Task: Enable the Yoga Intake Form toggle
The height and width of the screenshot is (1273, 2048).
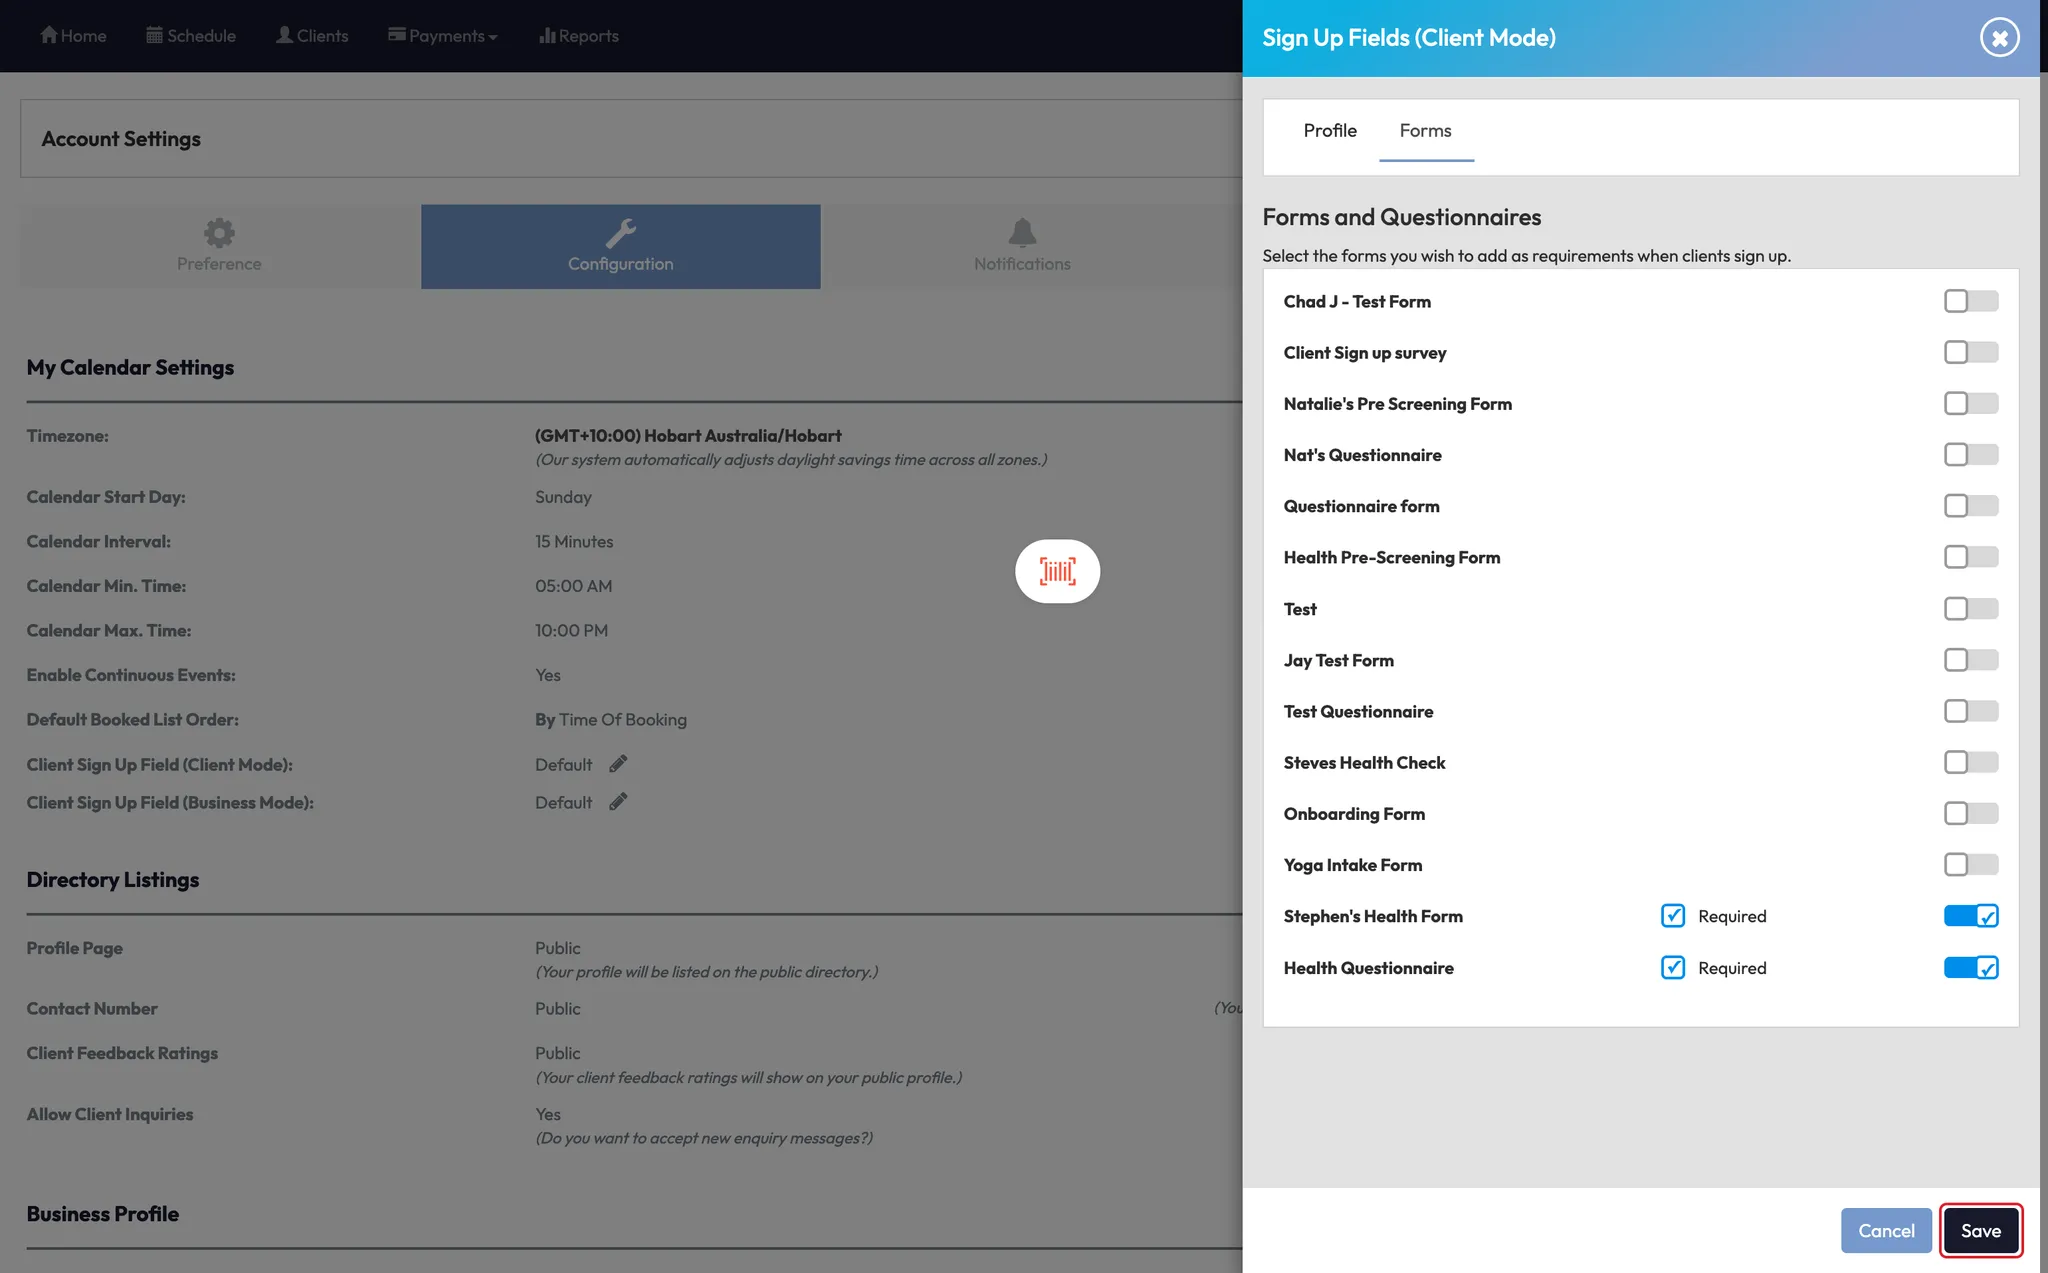Action: click(x=1970, y=864)
